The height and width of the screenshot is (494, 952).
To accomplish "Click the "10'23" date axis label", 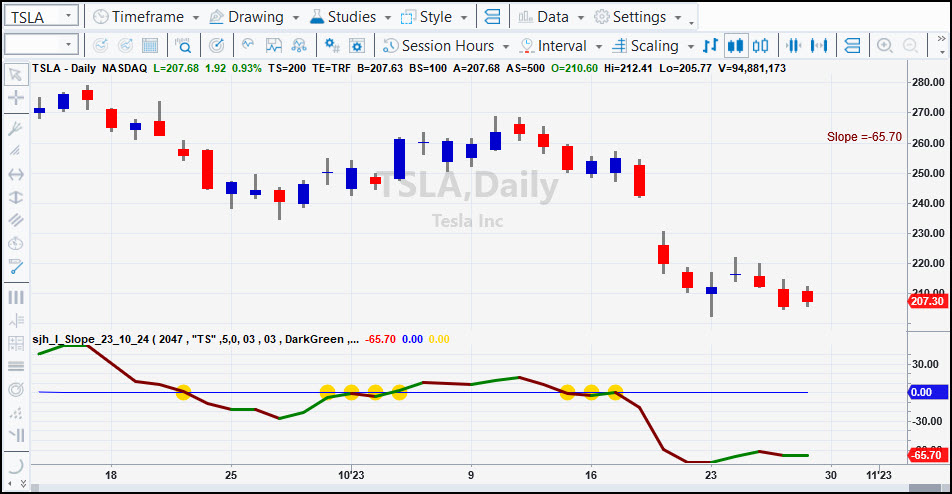I will [x=351, y=475].
